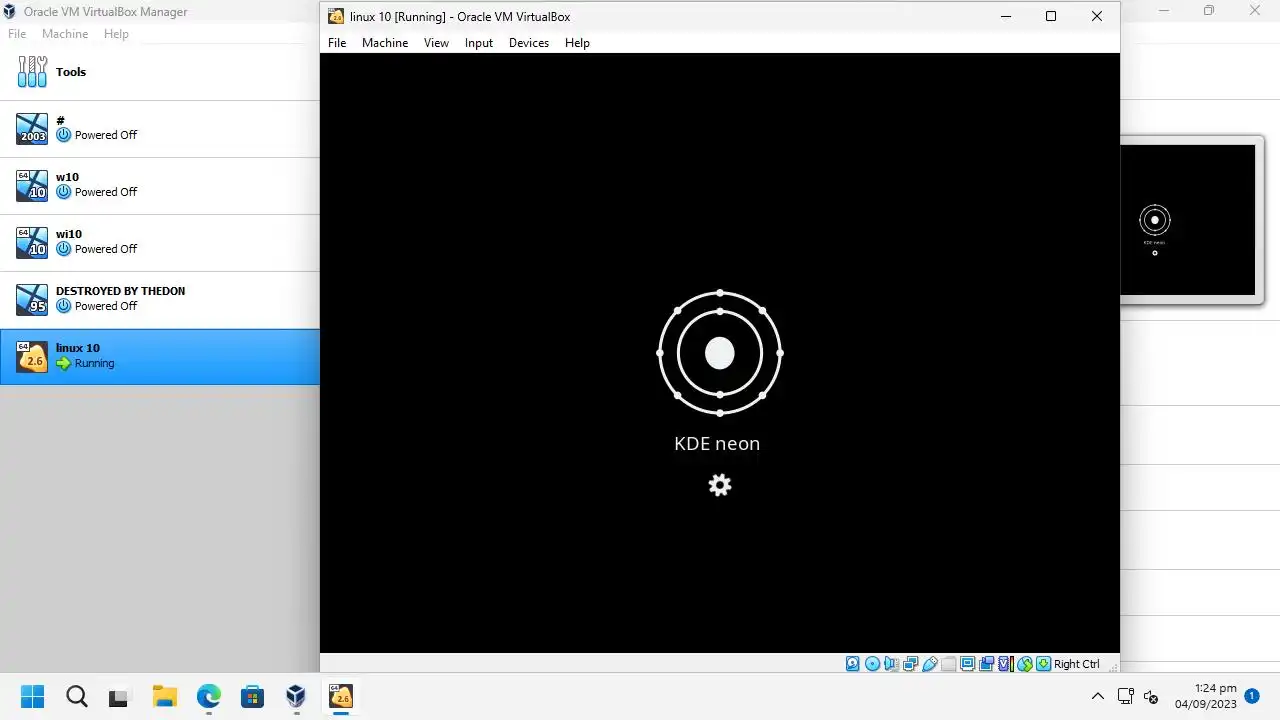Click the Linux 2.6 icon beside linux 10
Viewport: 1280px width, 720px height.
[33, 356]
